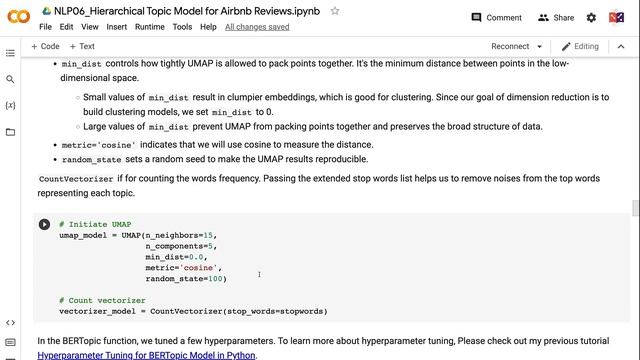Click the umap_model = UMAP(n_neighbors=15 line
This screenshot has width=640, height=360.
[138, 236]
